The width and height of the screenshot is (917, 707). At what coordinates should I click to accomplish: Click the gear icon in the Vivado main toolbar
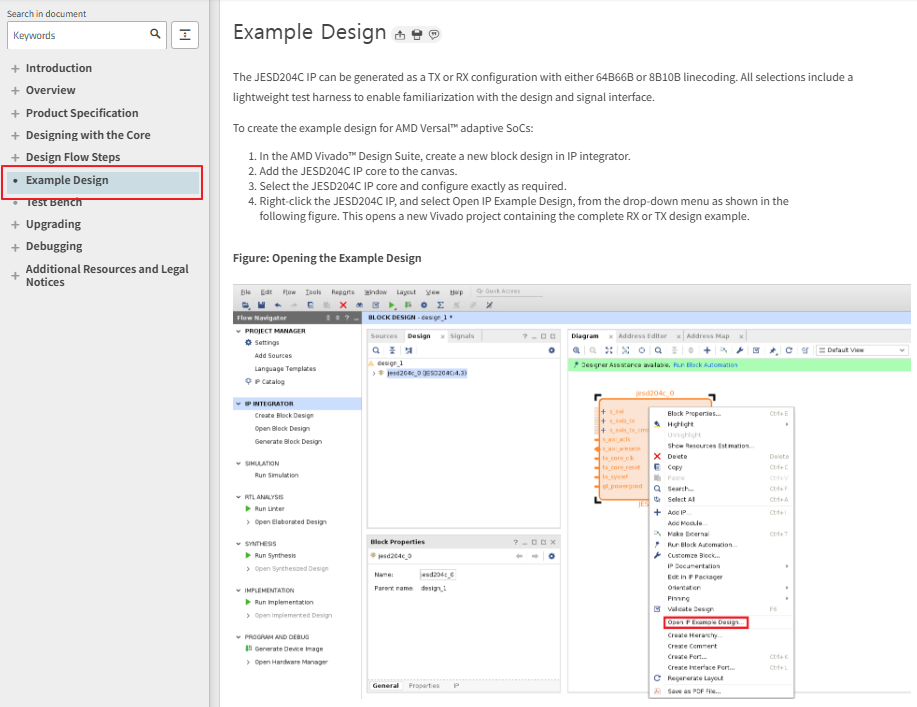(424, 305)
